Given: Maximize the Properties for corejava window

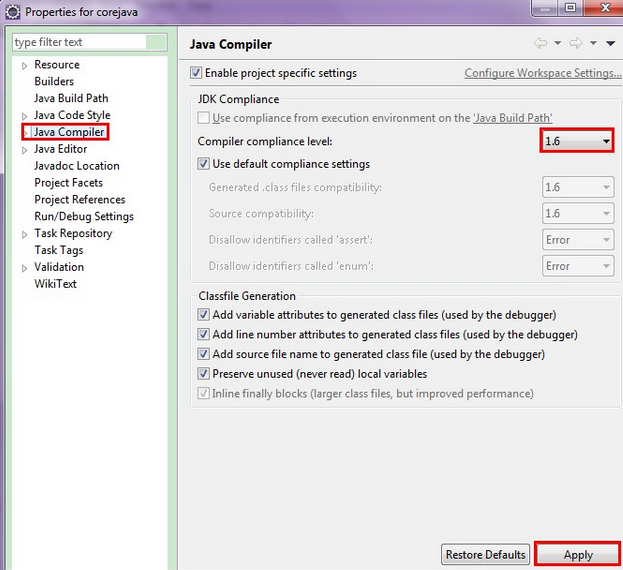Looking at the screenshot, I should (570, 7).
